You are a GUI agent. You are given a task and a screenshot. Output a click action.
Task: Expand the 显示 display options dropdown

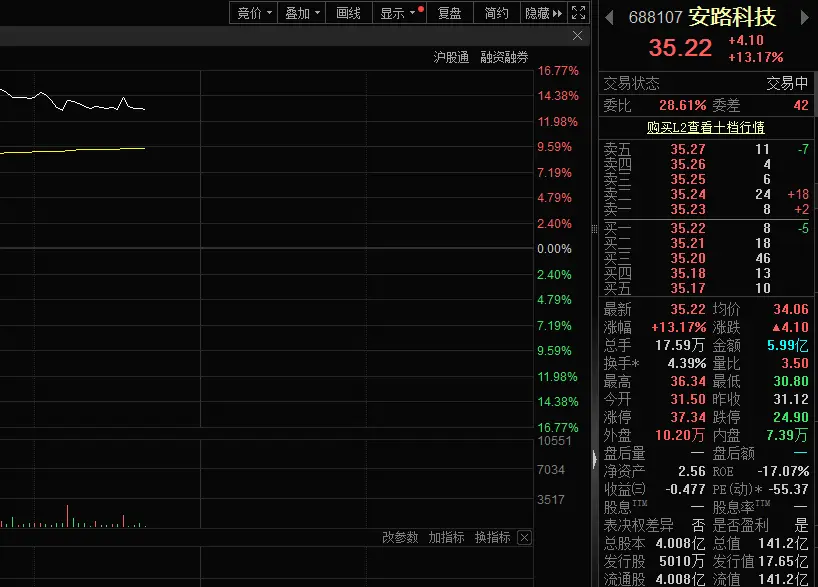pyautogui.click(x=395, y=13)
